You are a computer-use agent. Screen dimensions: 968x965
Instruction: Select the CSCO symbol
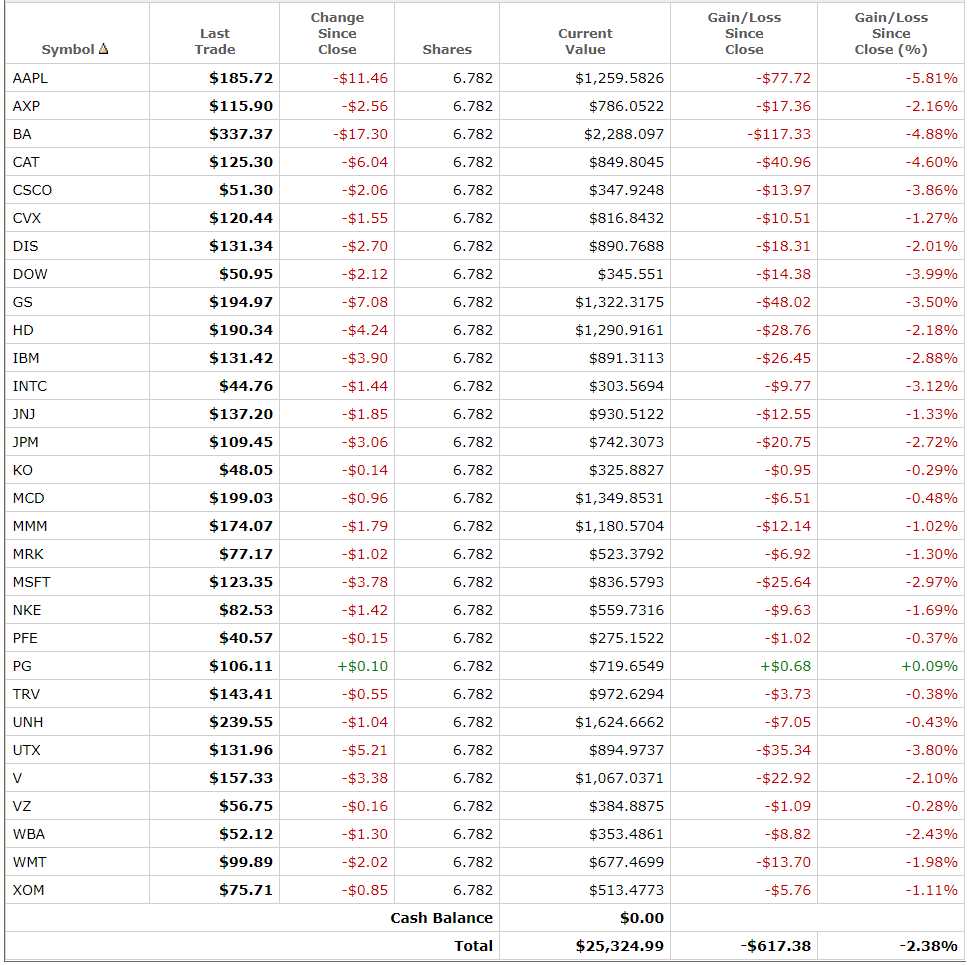pos(32,190)
